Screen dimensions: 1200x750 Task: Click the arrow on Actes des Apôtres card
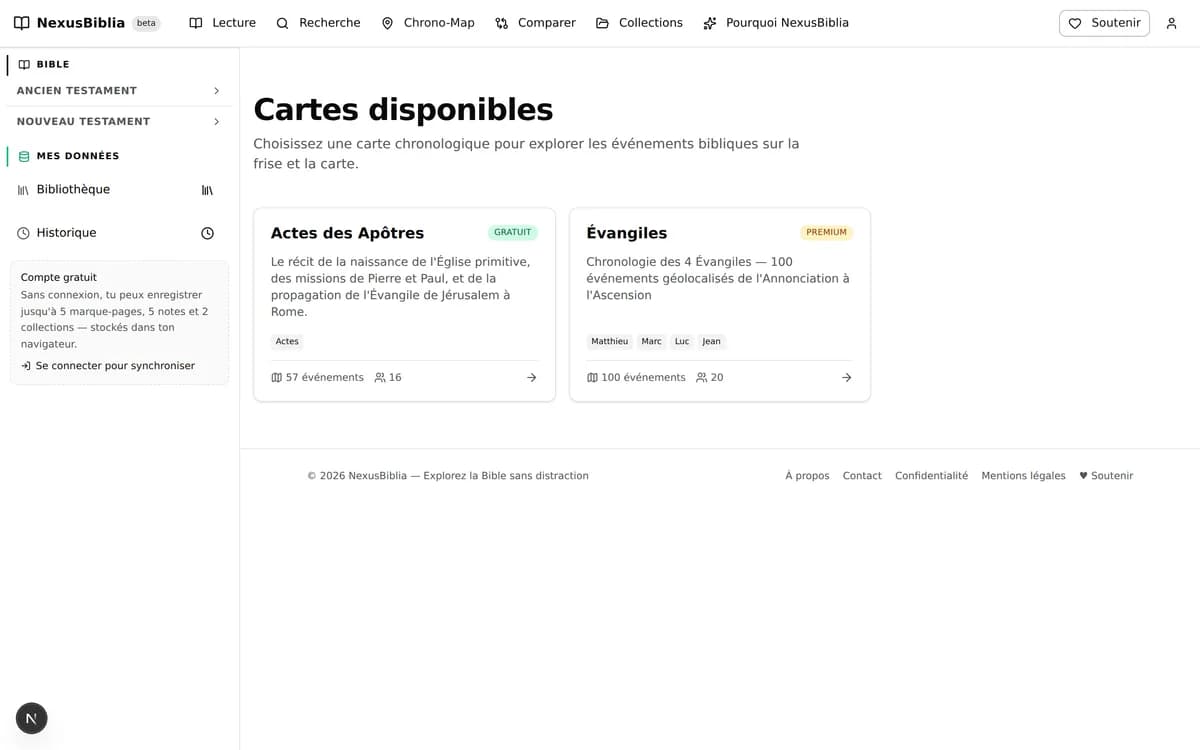coord(531,378)
